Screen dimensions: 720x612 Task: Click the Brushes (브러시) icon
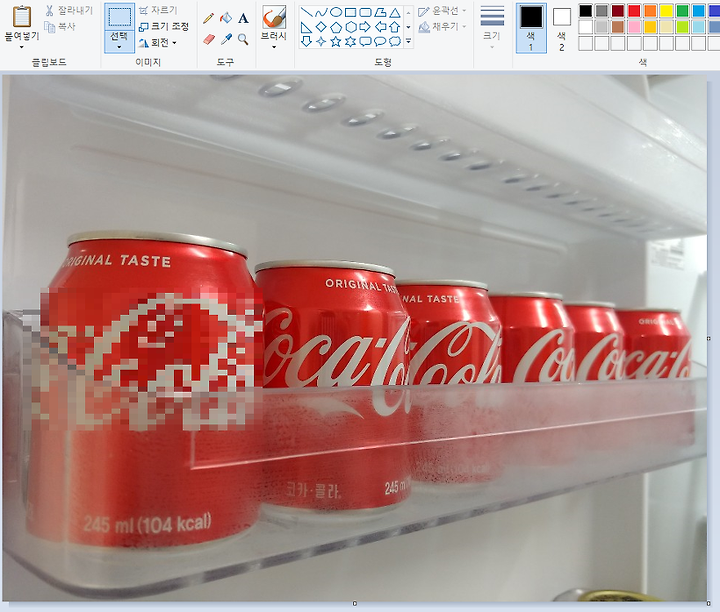(x=274, y=17)
